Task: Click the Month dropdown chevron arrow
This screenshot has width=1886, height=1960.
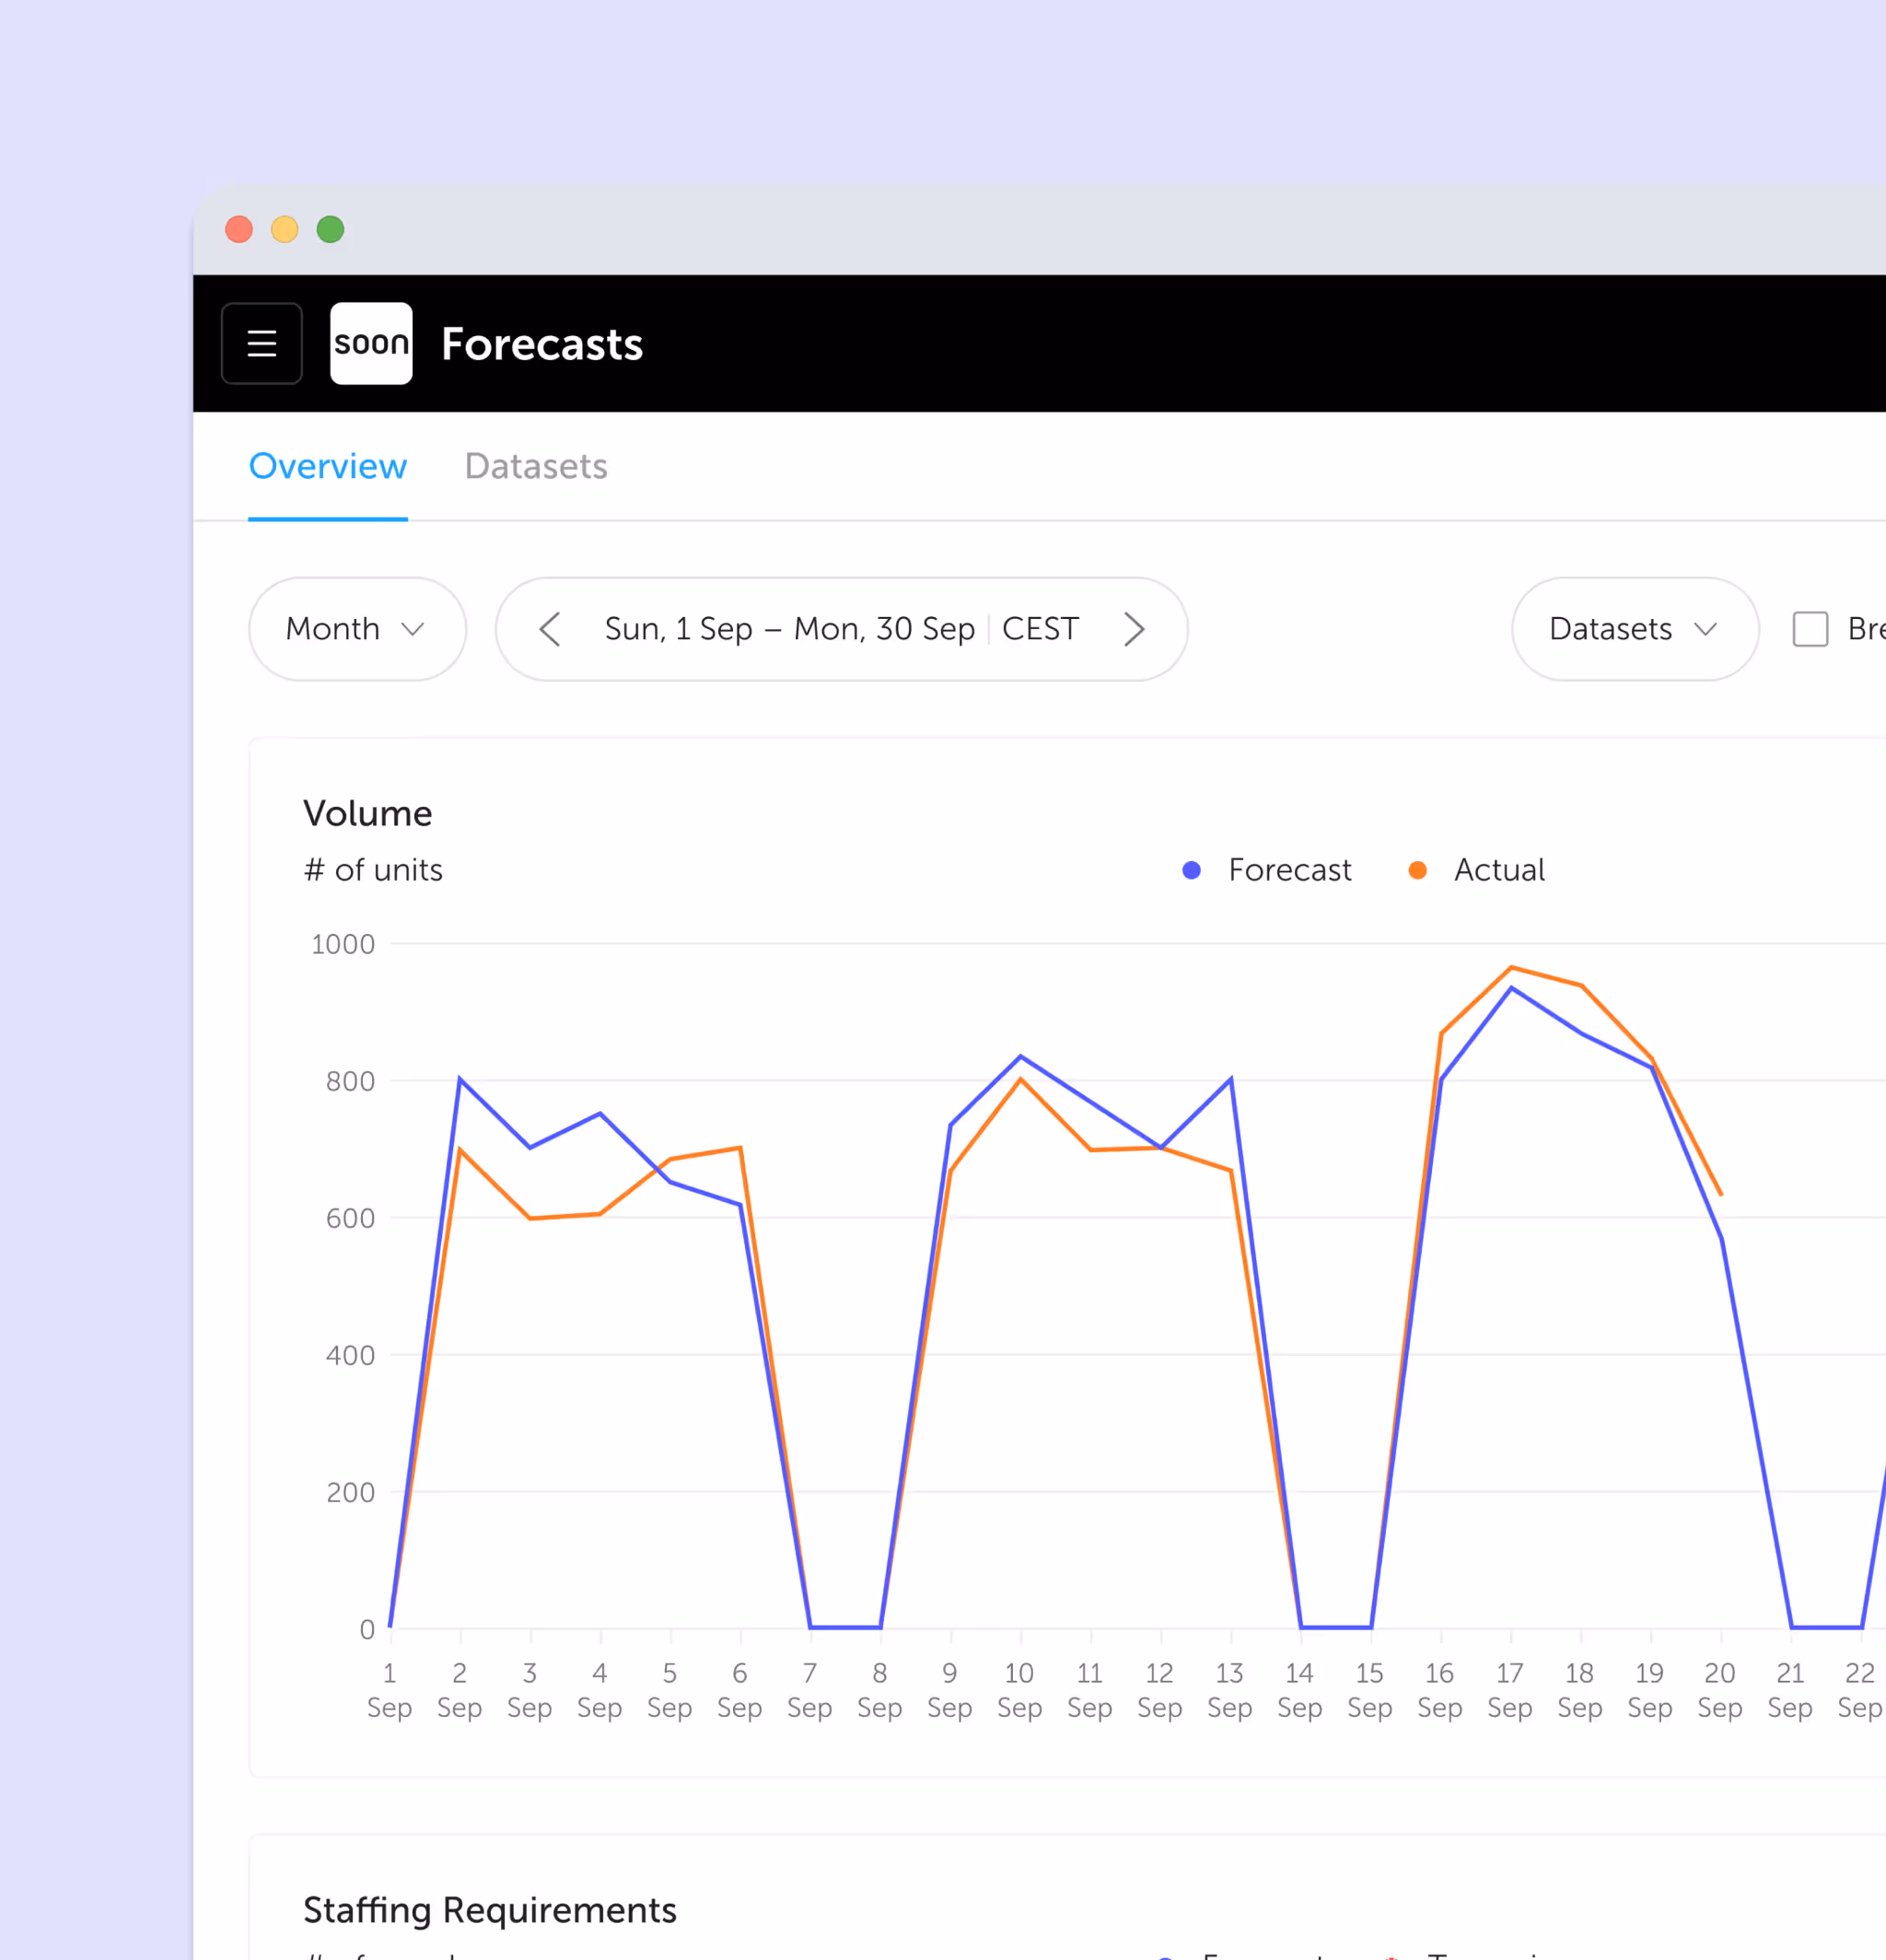Action: pos(413,629)
